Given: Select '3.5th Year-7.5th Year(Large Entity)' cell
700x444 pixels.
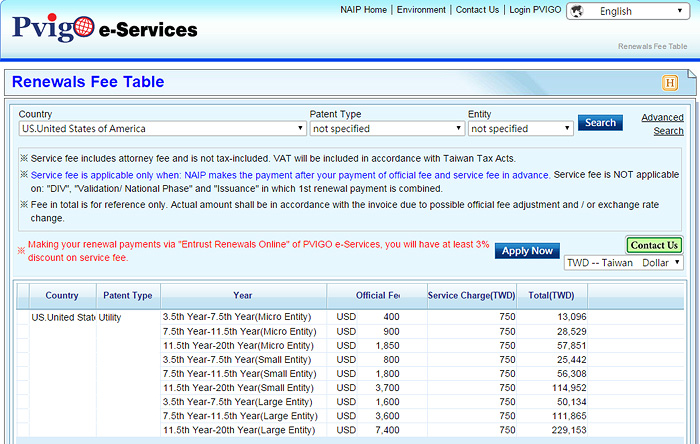Looking at the screenshot, I should [x=238, y=402].
